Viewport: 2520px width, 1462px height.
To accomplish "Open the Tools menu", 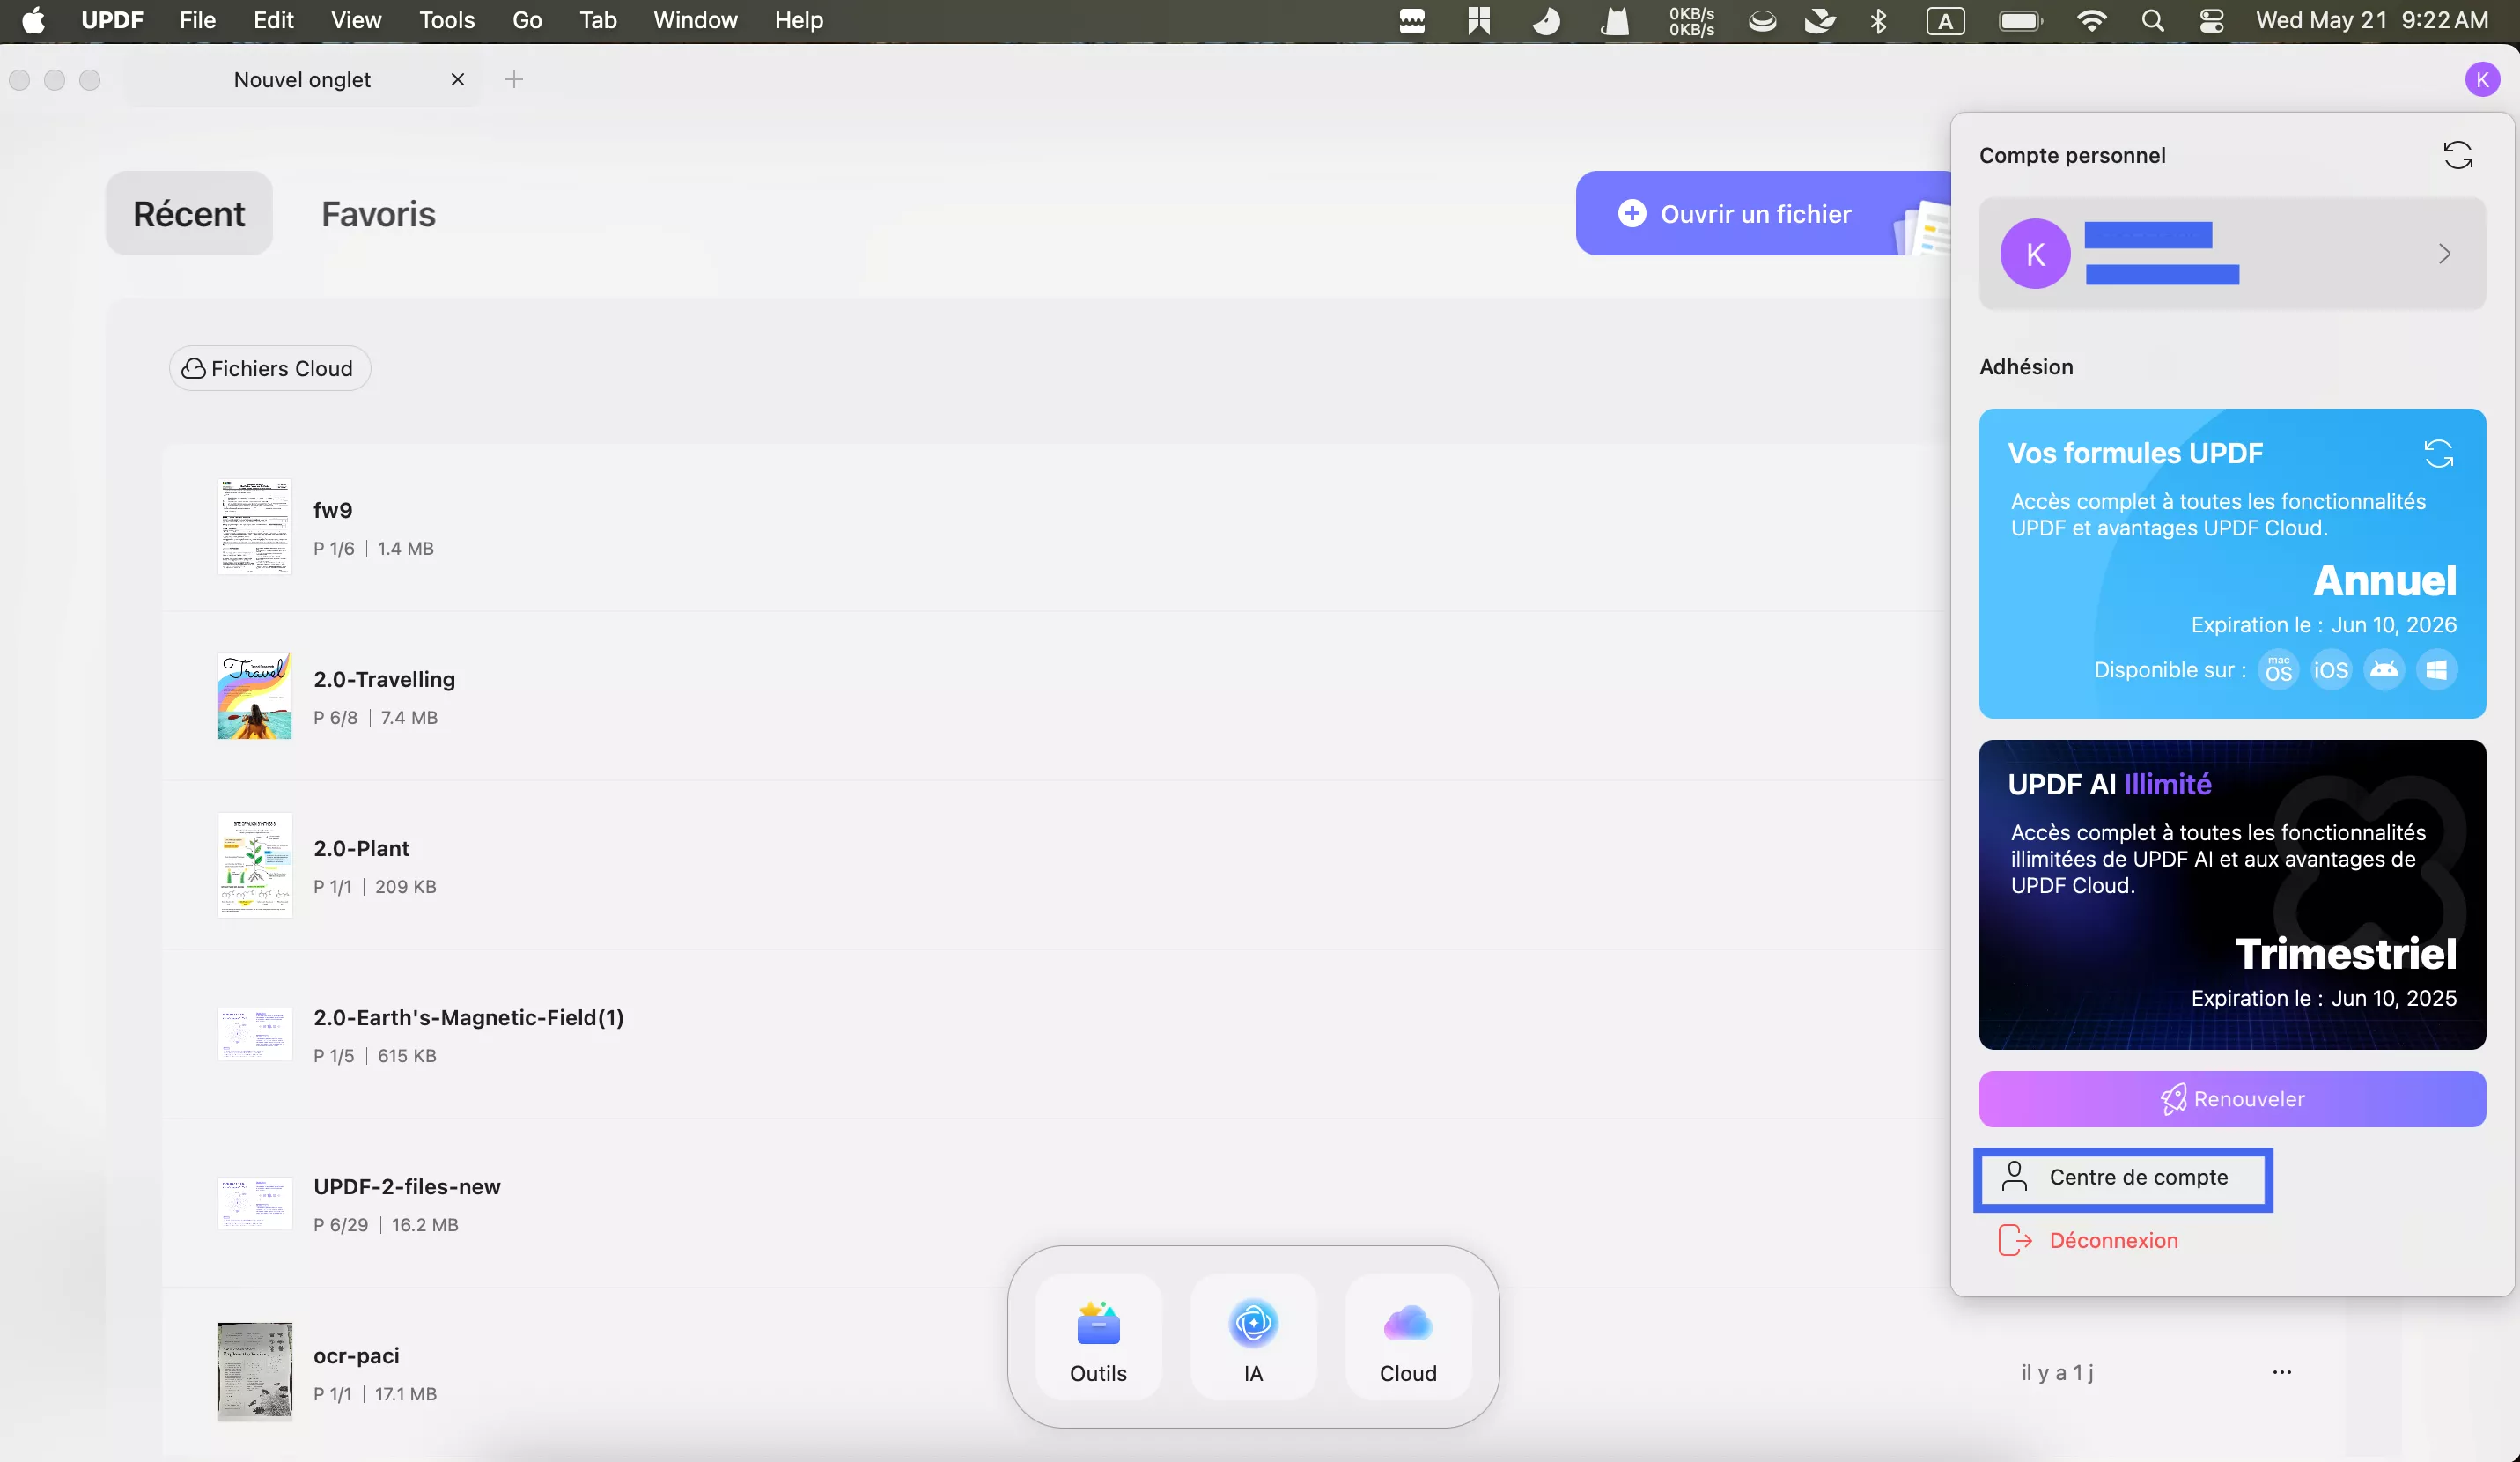I will (446, 20).
